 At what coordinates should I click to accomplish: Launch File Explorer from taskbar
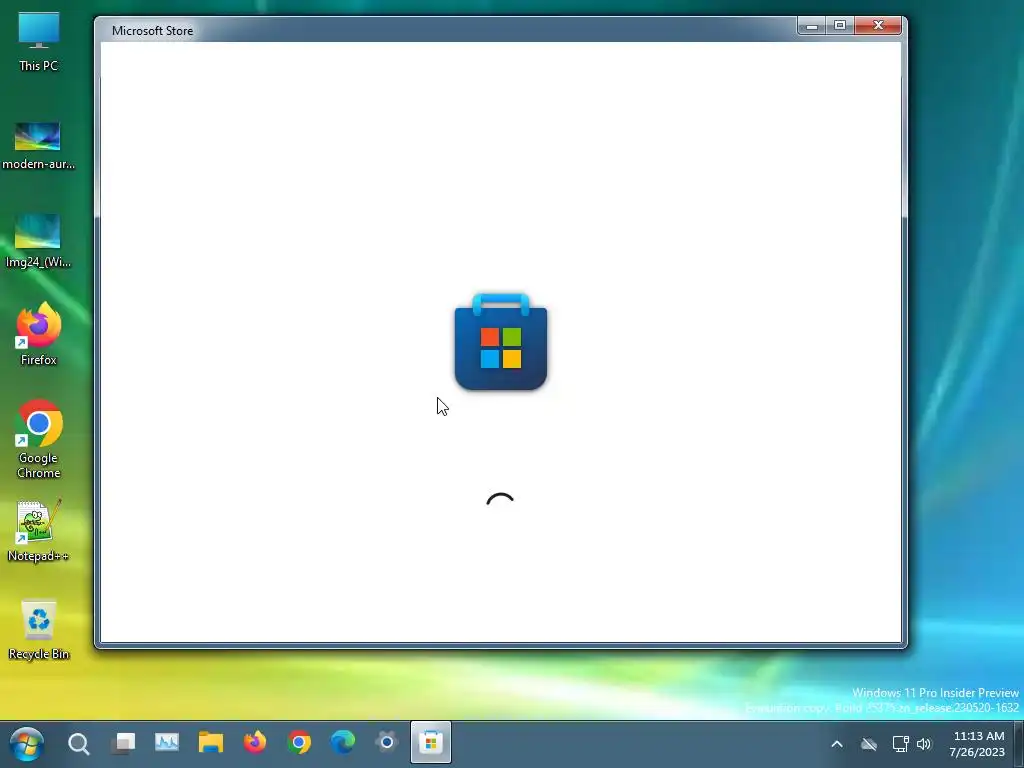pos(211,743)
